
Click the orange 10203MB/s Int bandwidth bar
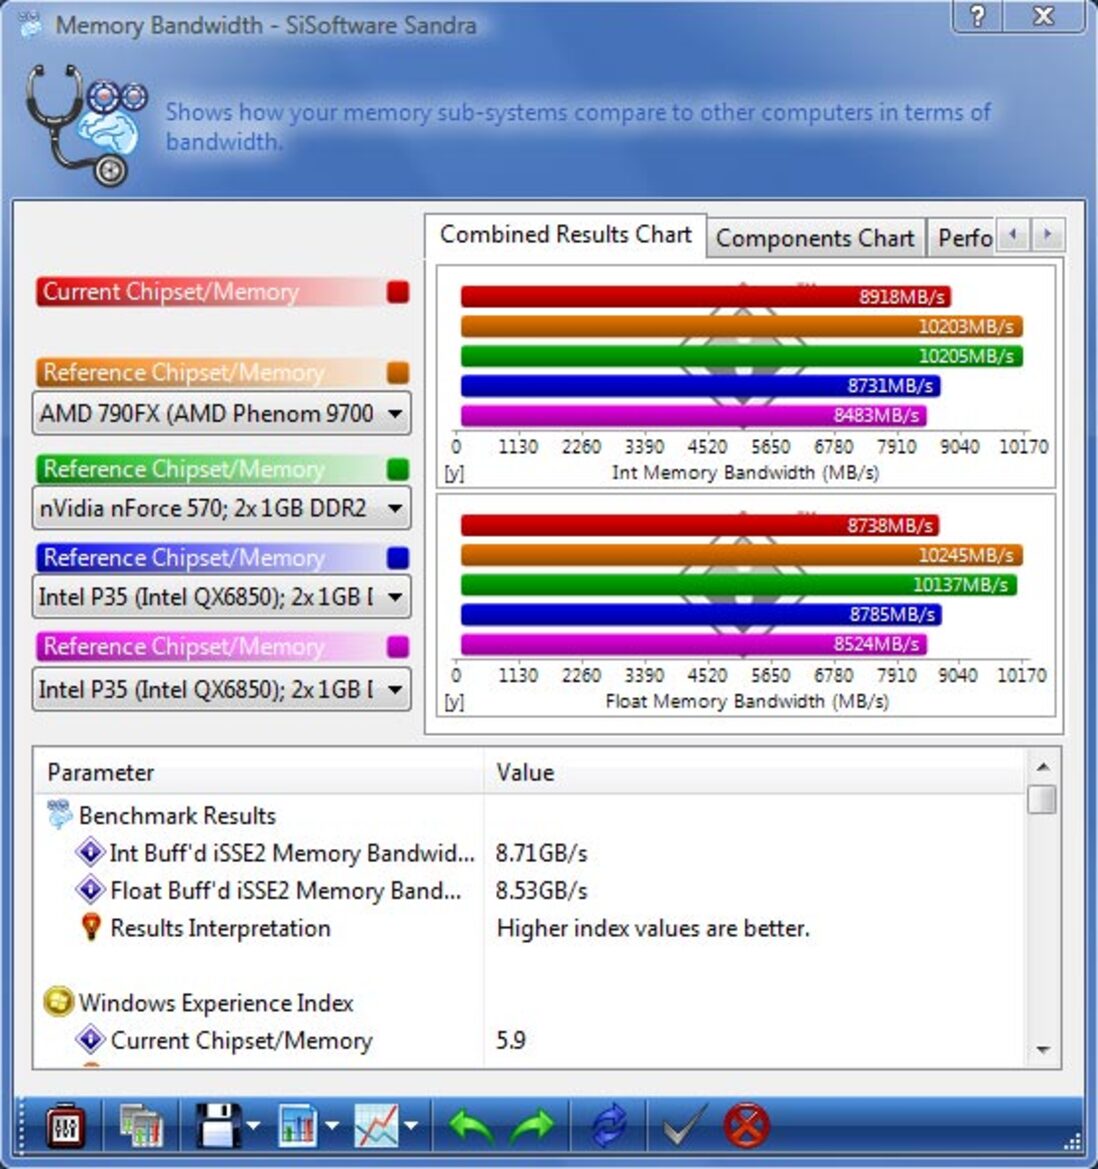(742, 327)
